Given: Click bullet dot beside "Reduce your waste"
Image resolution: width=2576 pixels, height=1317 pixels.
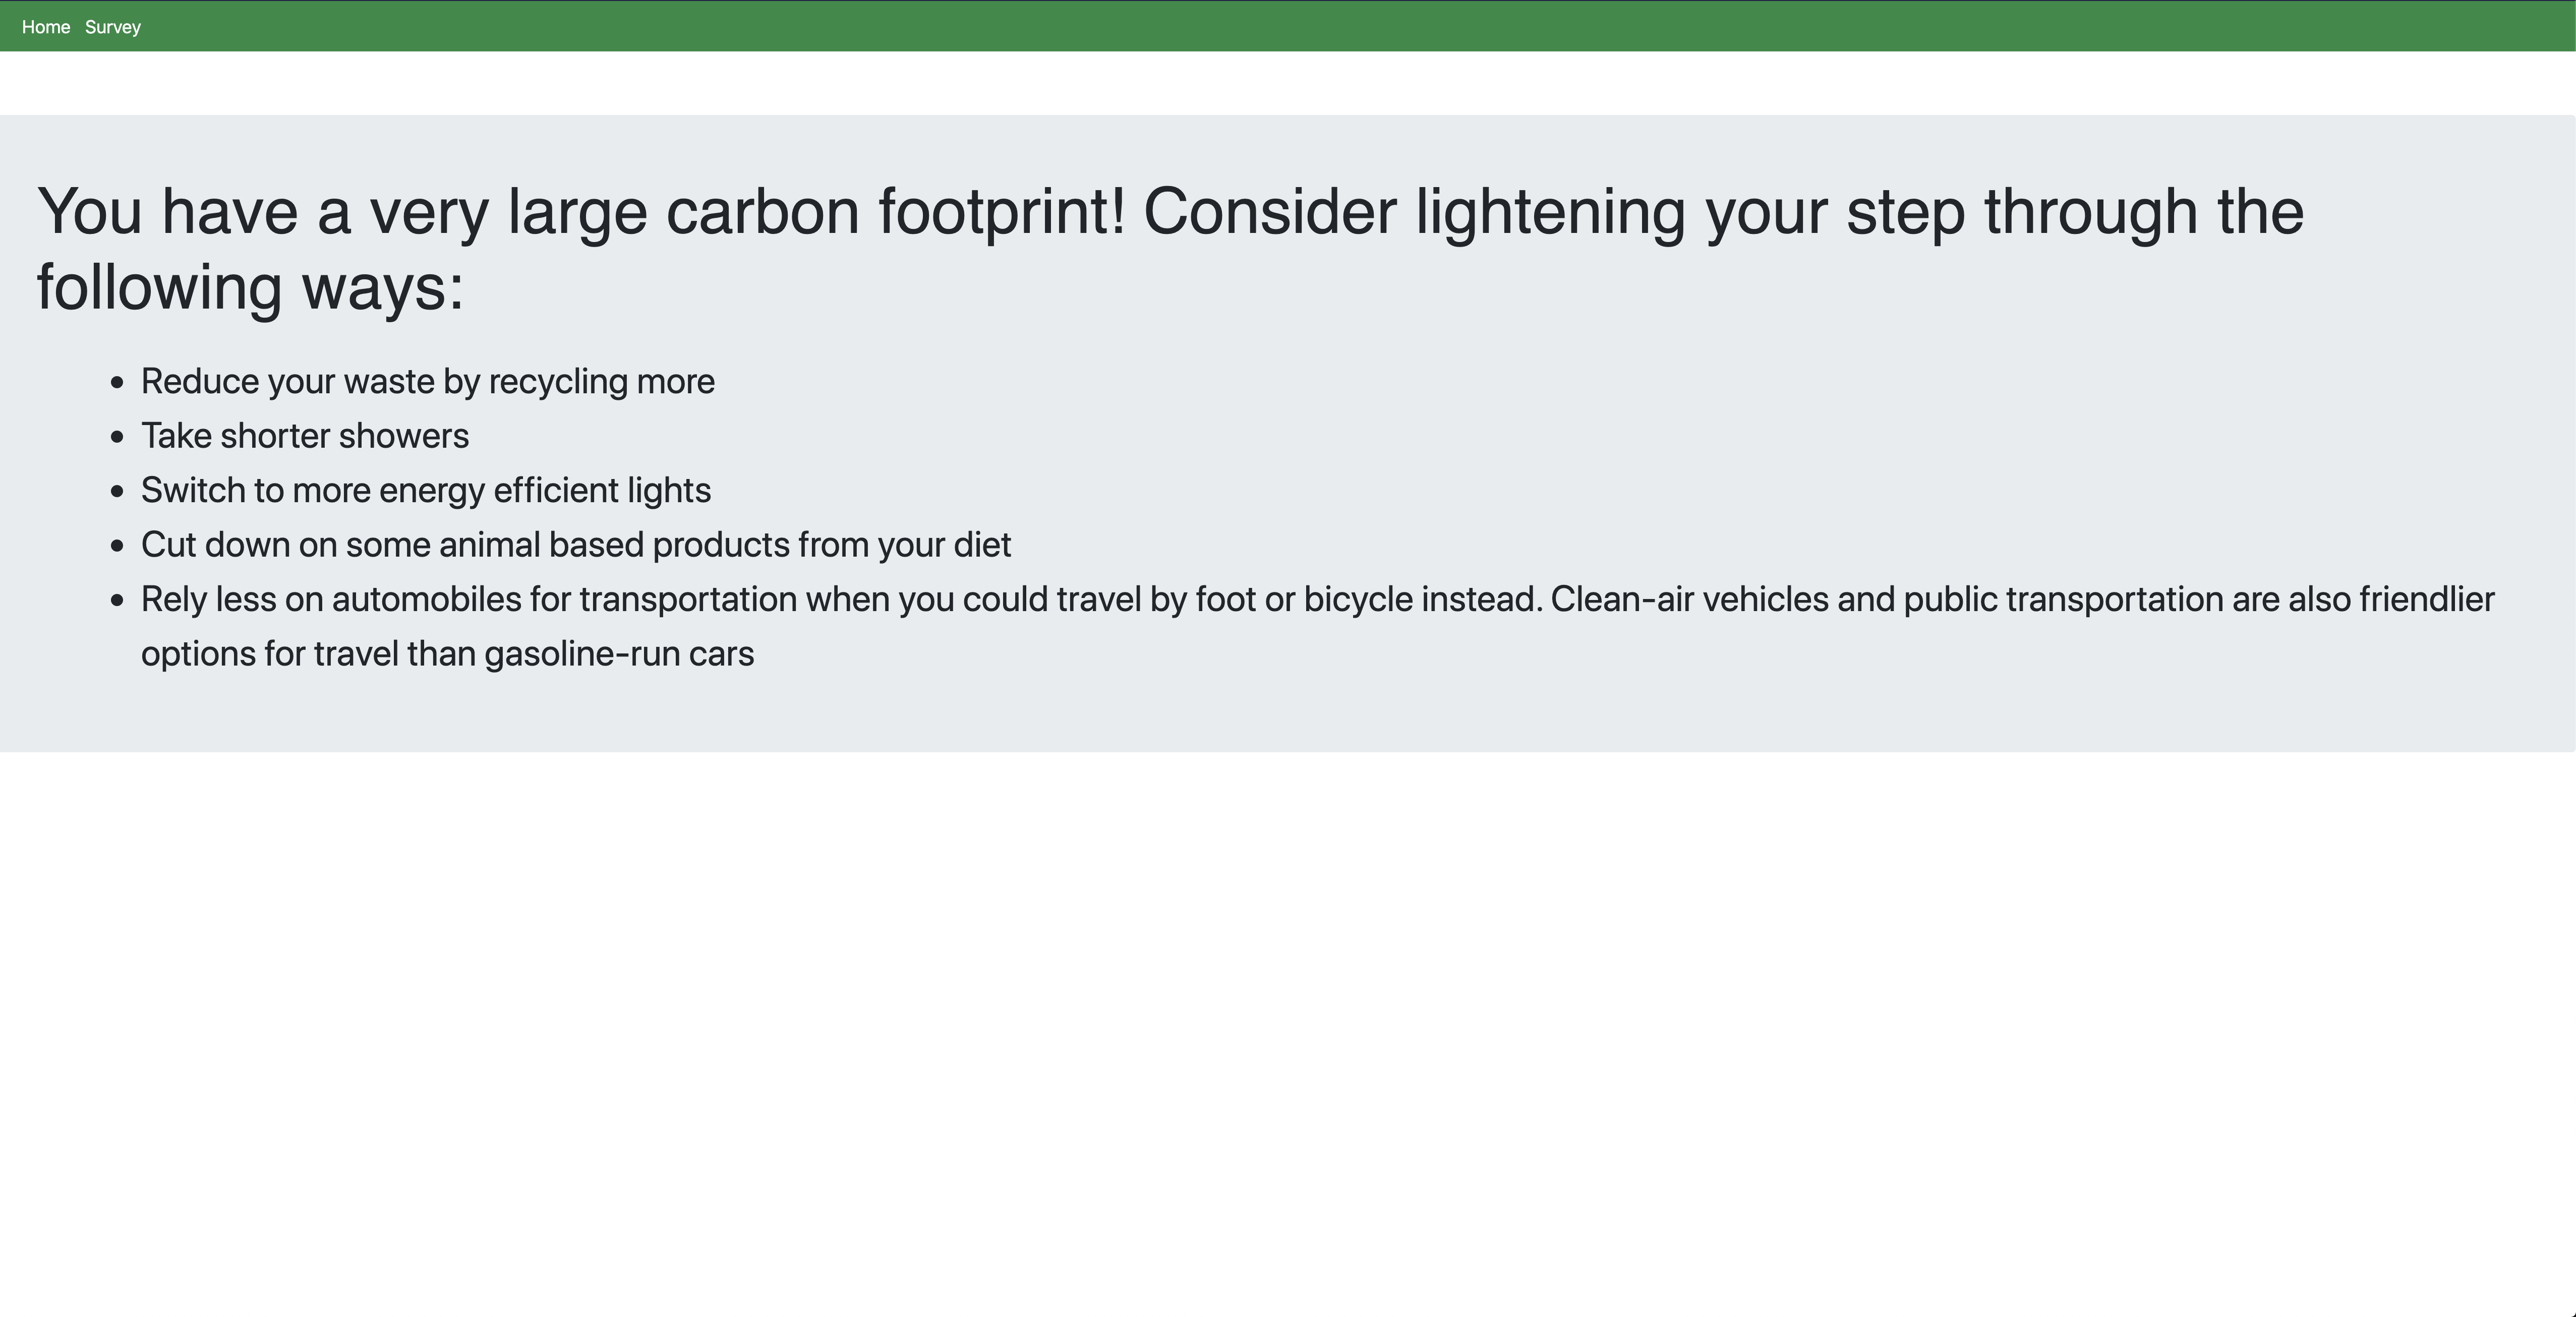Looking at the screenshot, I should click(x=118, y=382).
